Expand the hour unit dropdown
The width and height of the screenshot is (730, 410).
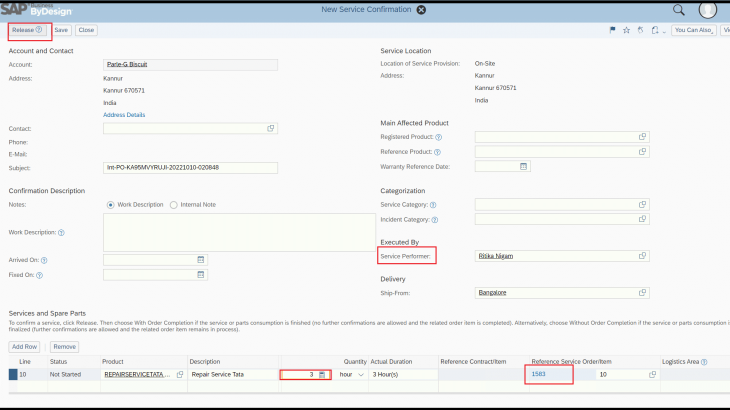coord(360,374)
